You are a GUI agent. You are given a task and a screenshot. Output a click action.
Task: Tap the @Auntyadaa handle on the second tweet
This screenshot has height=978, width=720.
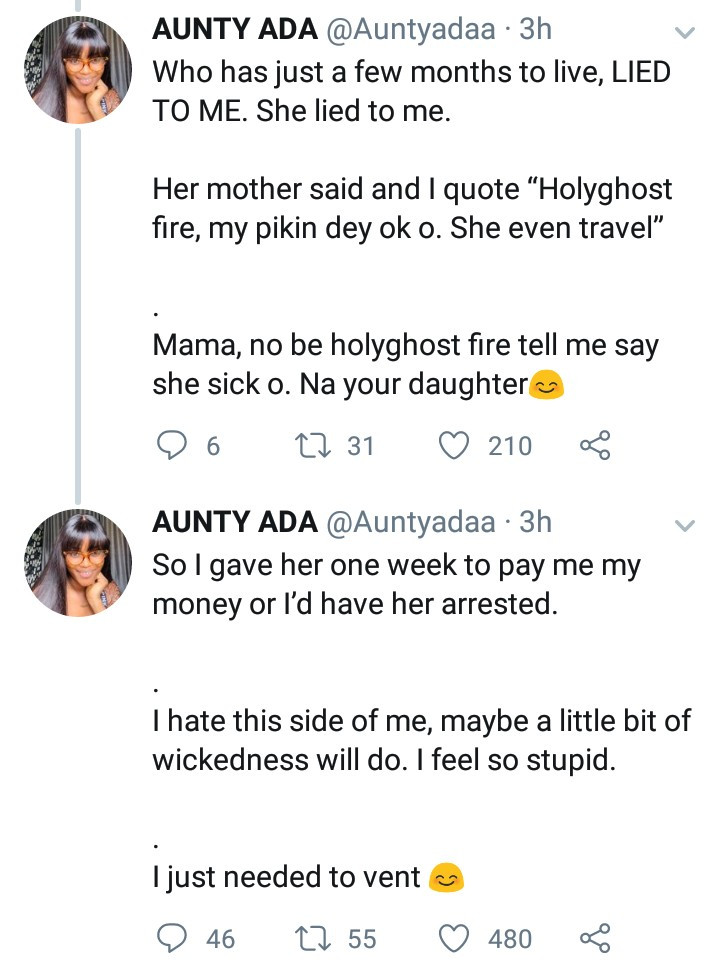tap(411, 522)
